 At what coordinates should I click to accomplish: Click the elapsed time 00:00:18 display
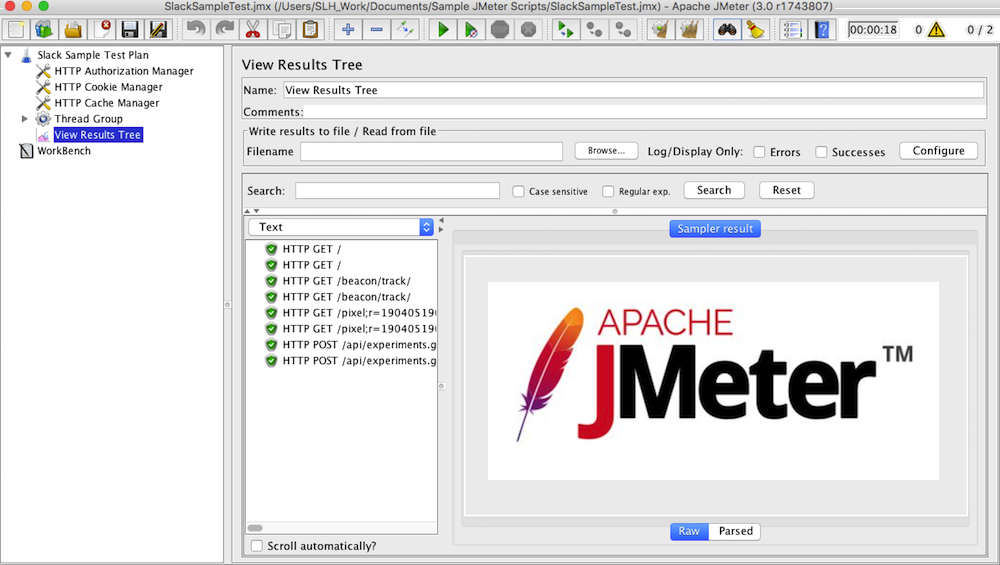point(873,29)
